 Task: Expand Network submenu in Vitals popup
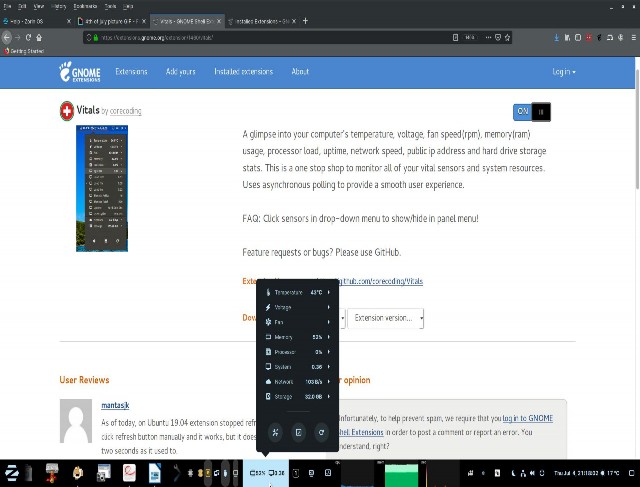point(298,382)
